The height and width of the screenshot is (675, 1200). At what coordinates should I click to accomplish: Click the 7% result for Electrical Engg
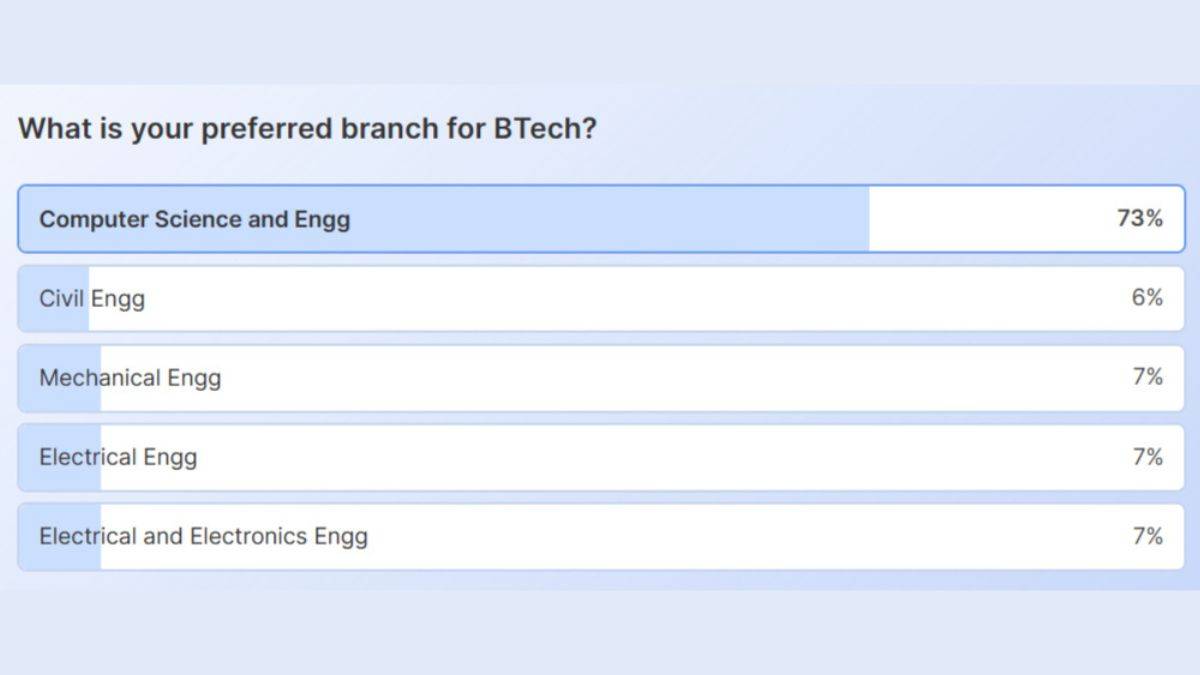click(1147, 457)
